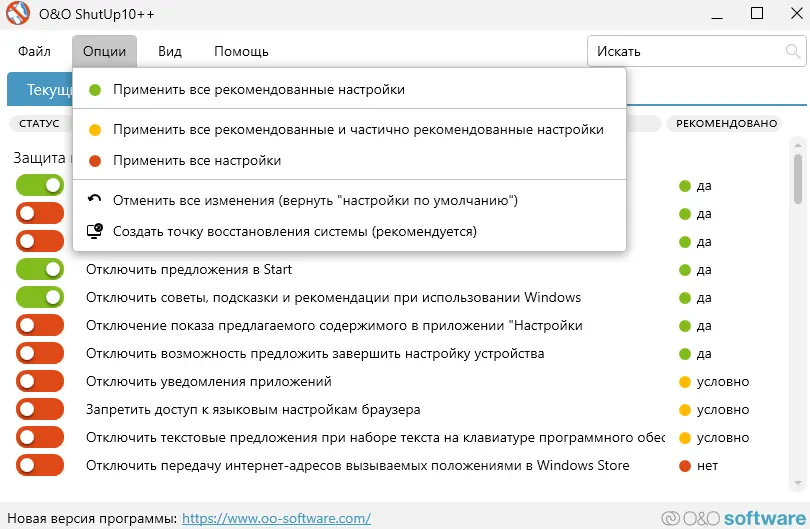Click the vertical scrollbar thumb

point(797,178)
